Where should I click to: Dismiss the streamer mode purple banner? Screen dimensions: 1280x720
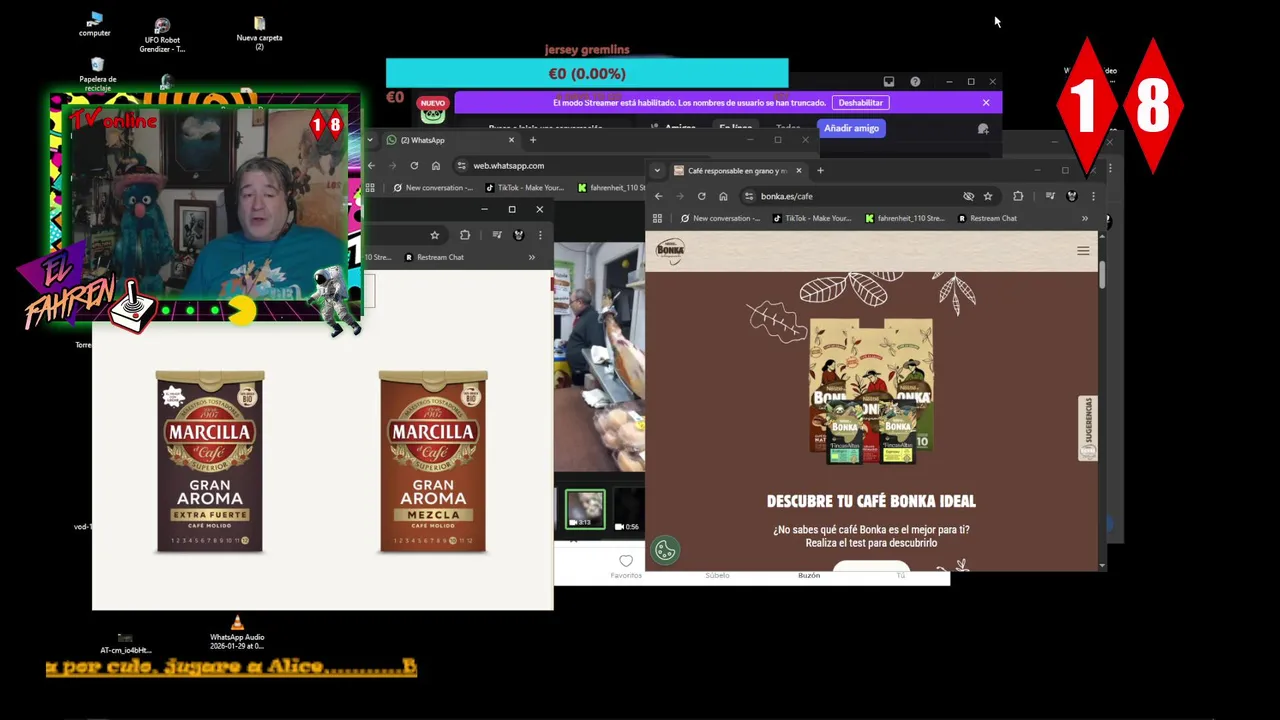tap(986, 102)
